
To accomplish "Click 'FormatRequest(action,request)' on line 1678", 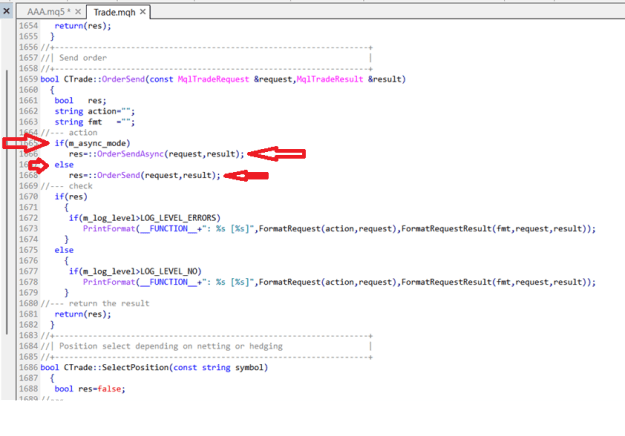I will 328,282.
